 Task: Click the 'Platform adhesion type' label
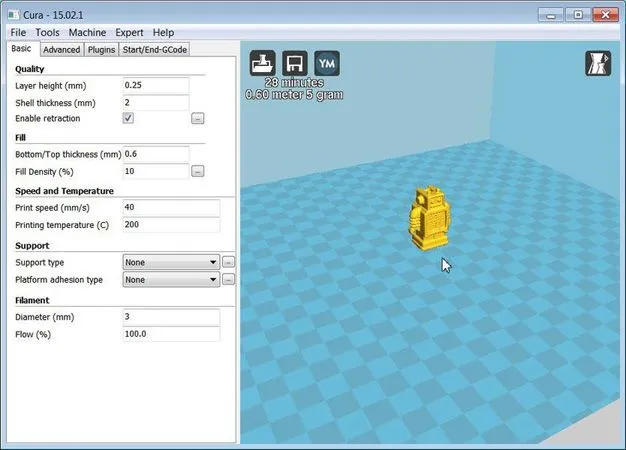(59, 280)
